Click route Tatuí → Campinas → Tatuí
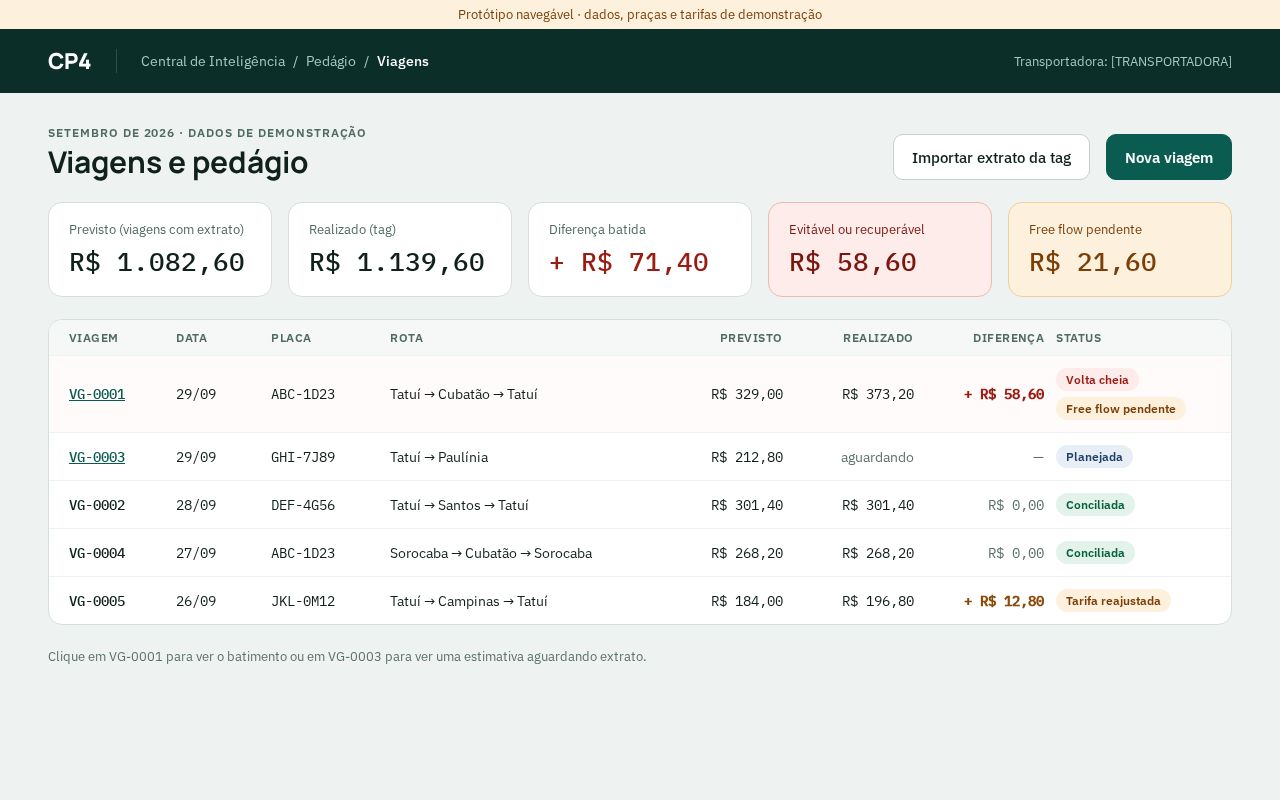The image size is (1280, 800). (469, 601)
